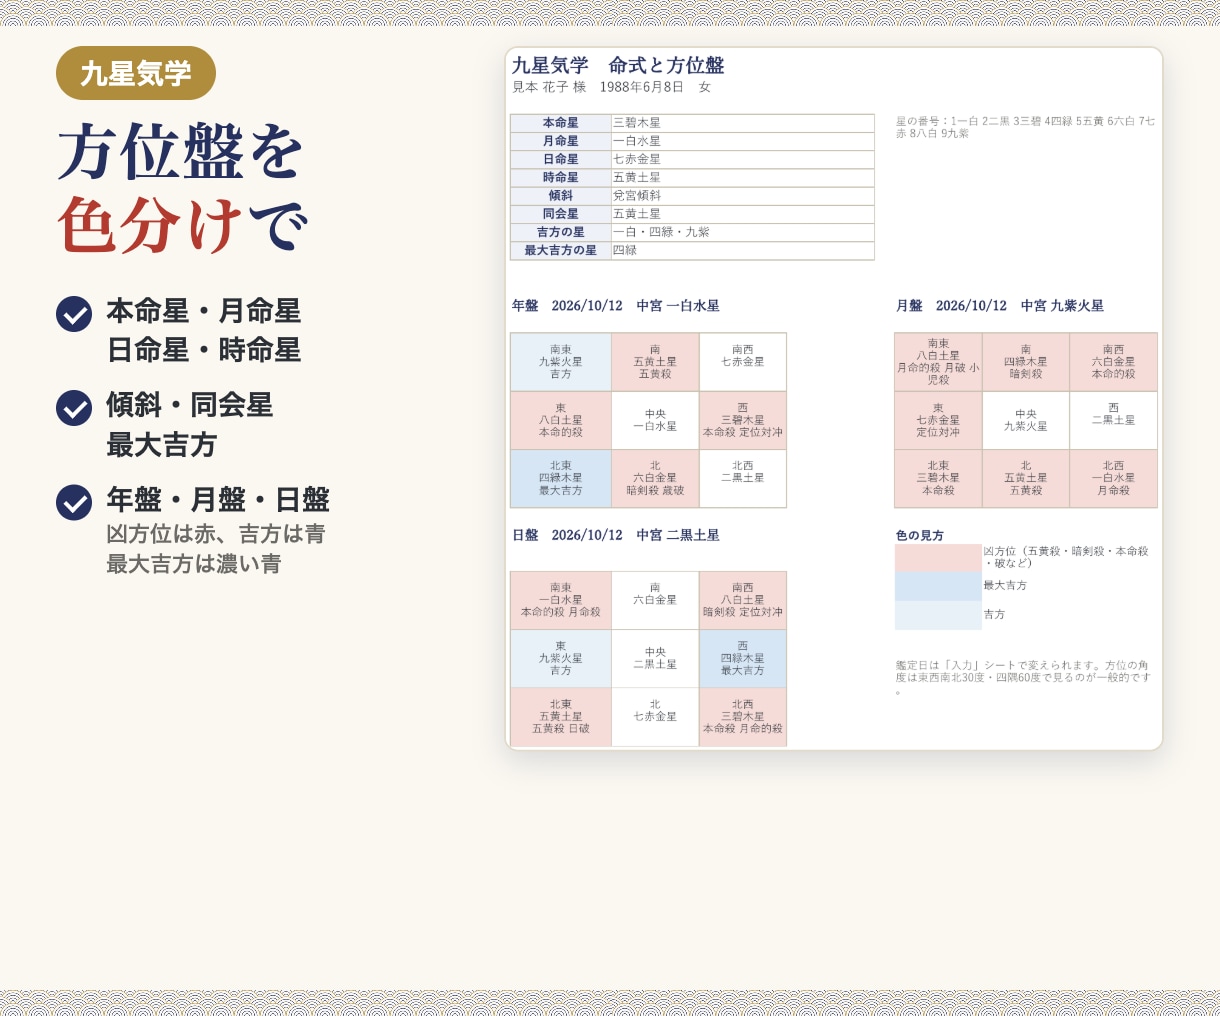Select the 日命星 label cell

[x=561, y=159]
